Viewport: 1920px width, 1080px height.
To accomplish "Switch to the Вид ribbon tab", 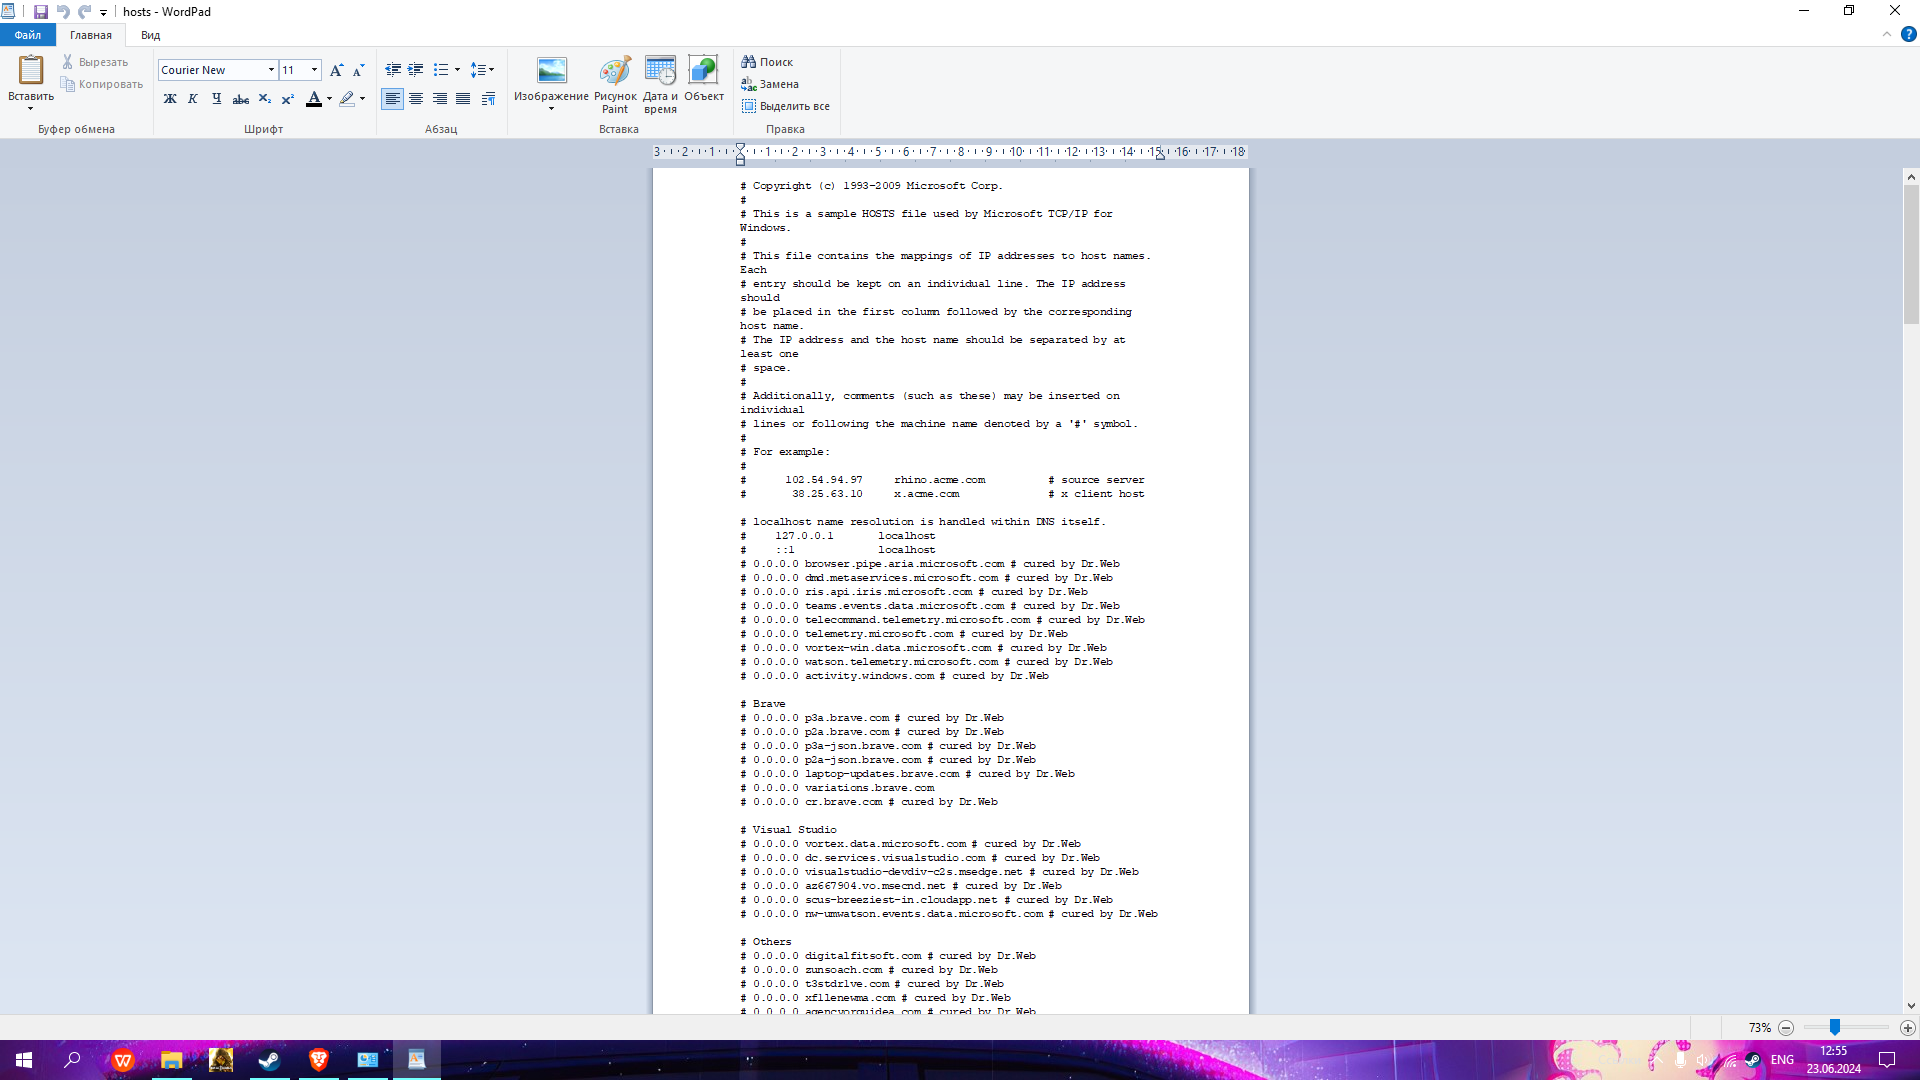I will pos(150,35).
